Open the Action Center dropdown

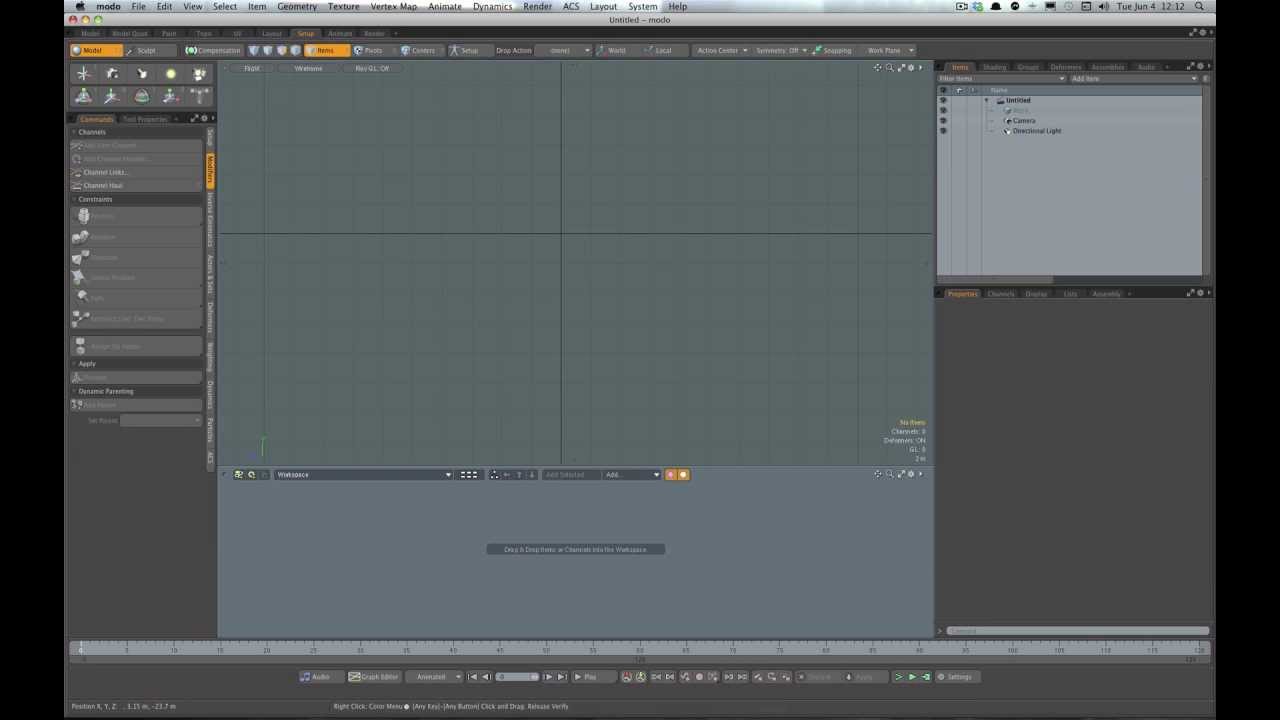coord(722,50)
